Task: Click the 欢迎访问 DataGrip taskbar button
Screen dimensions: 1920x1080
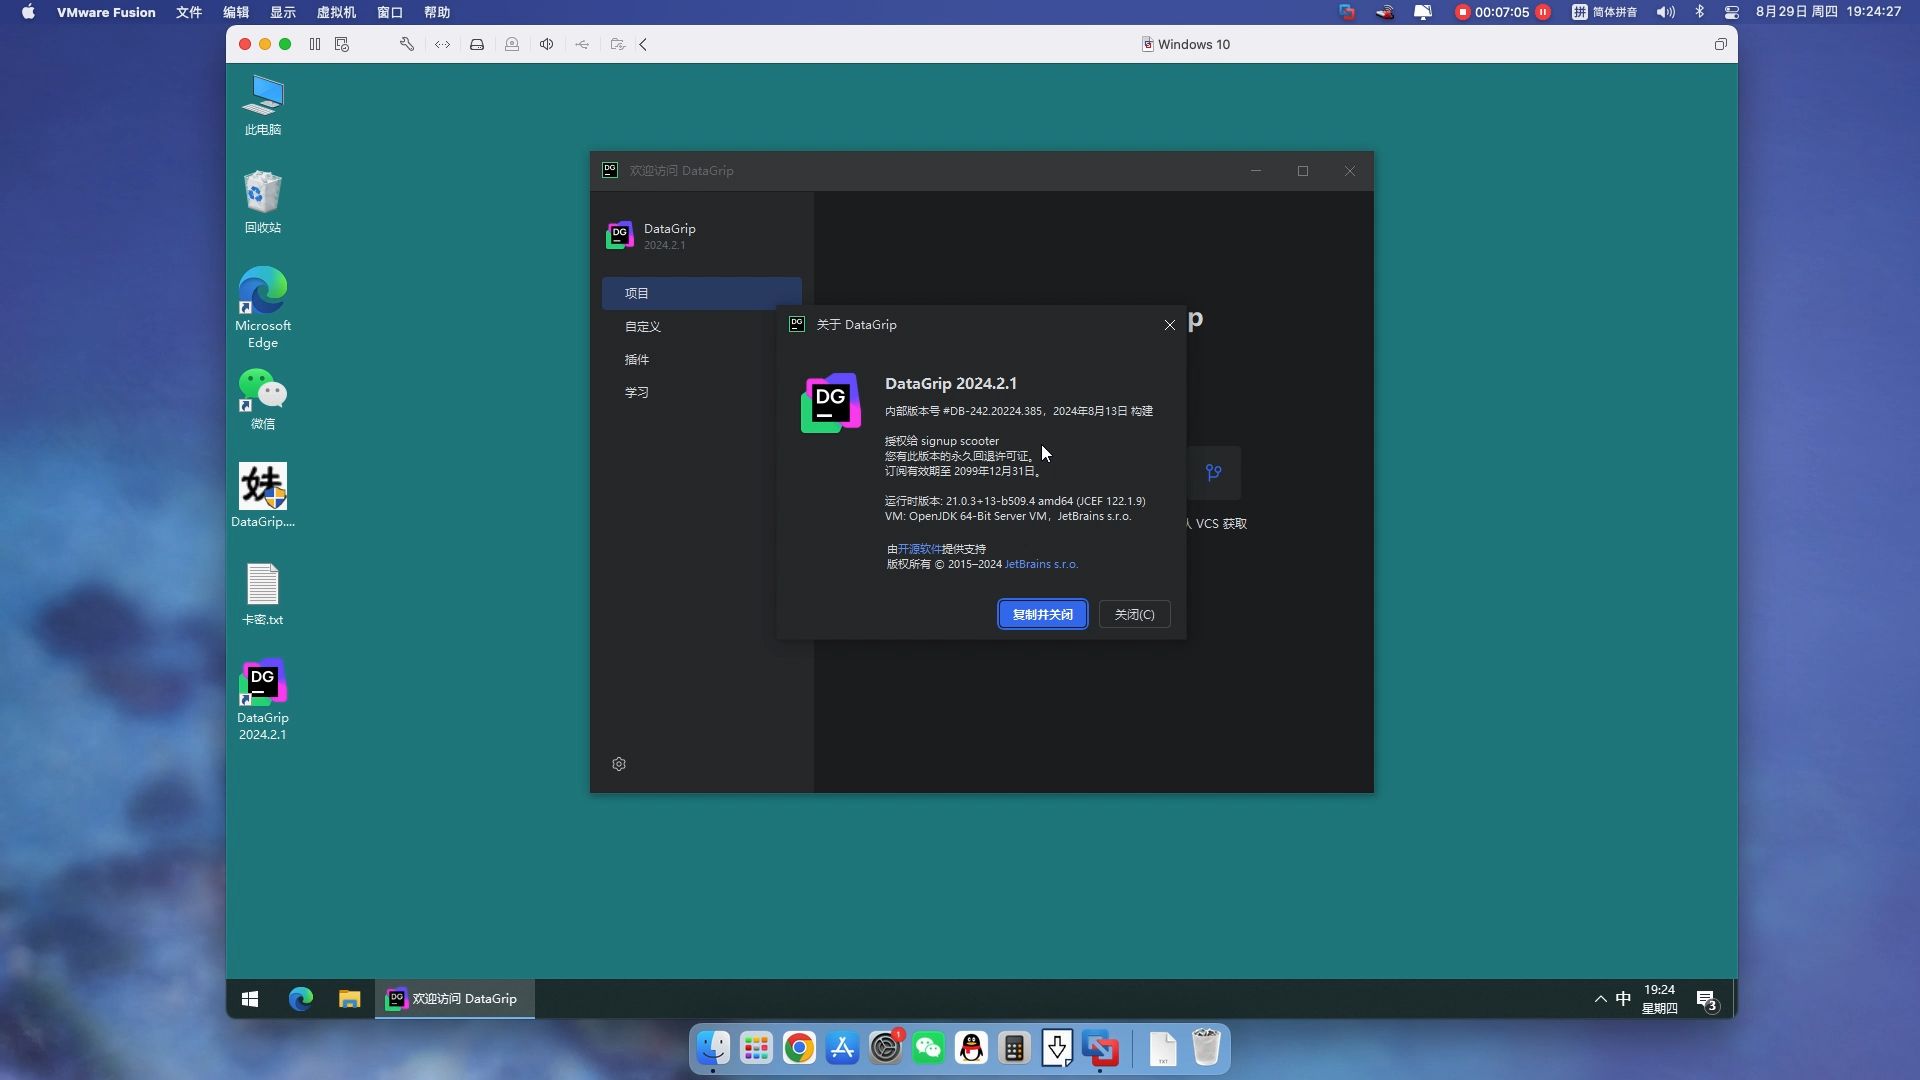Action: click(455, 999)
